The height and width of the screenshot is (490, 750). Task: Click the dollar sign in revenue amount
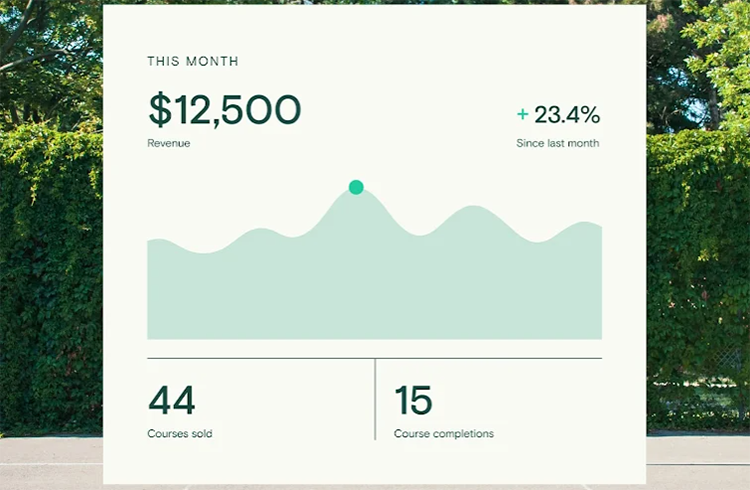[x=160, y=110]
